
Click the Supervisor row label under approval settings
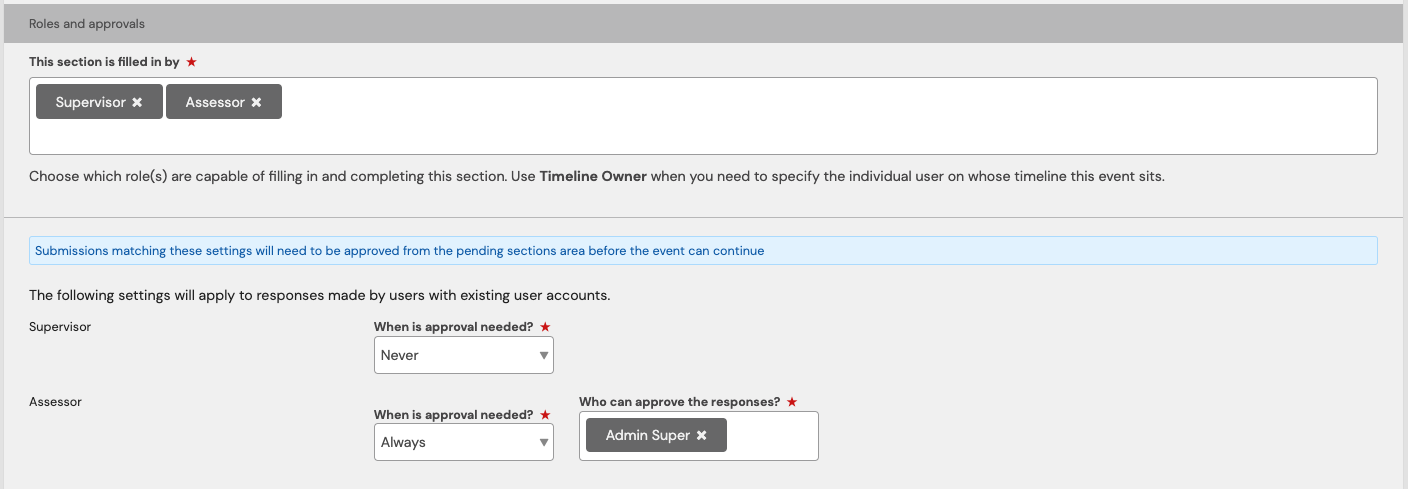60,327
